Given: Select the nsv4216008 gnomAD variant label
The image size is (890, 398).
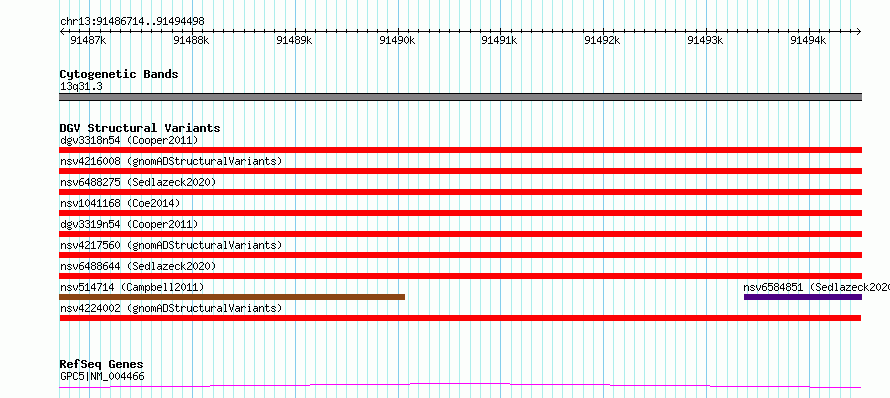Looking at the screenshot, I should point(171,161).
